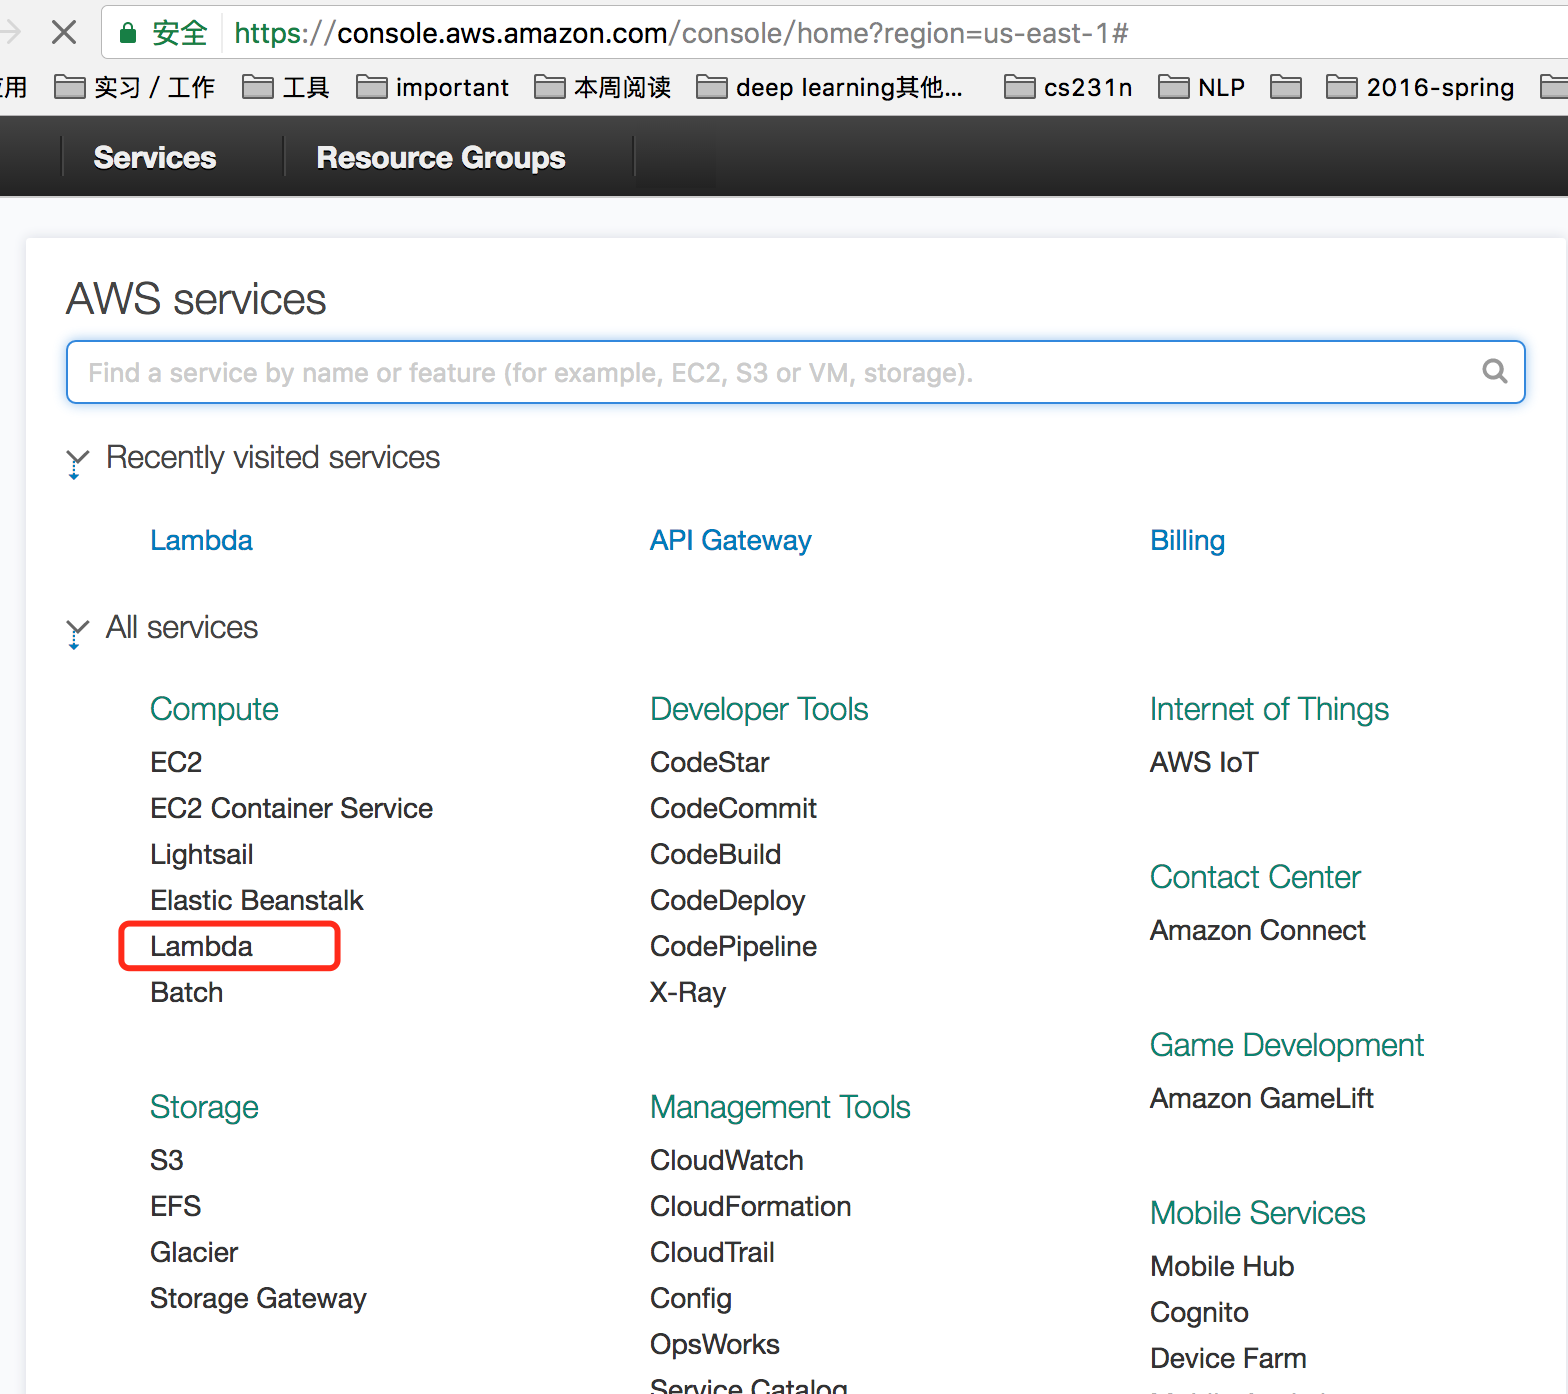Open EFS service
The height and width of the screenshot is (1394, 1568).
pyautogui.click(x=175, y=1206)
